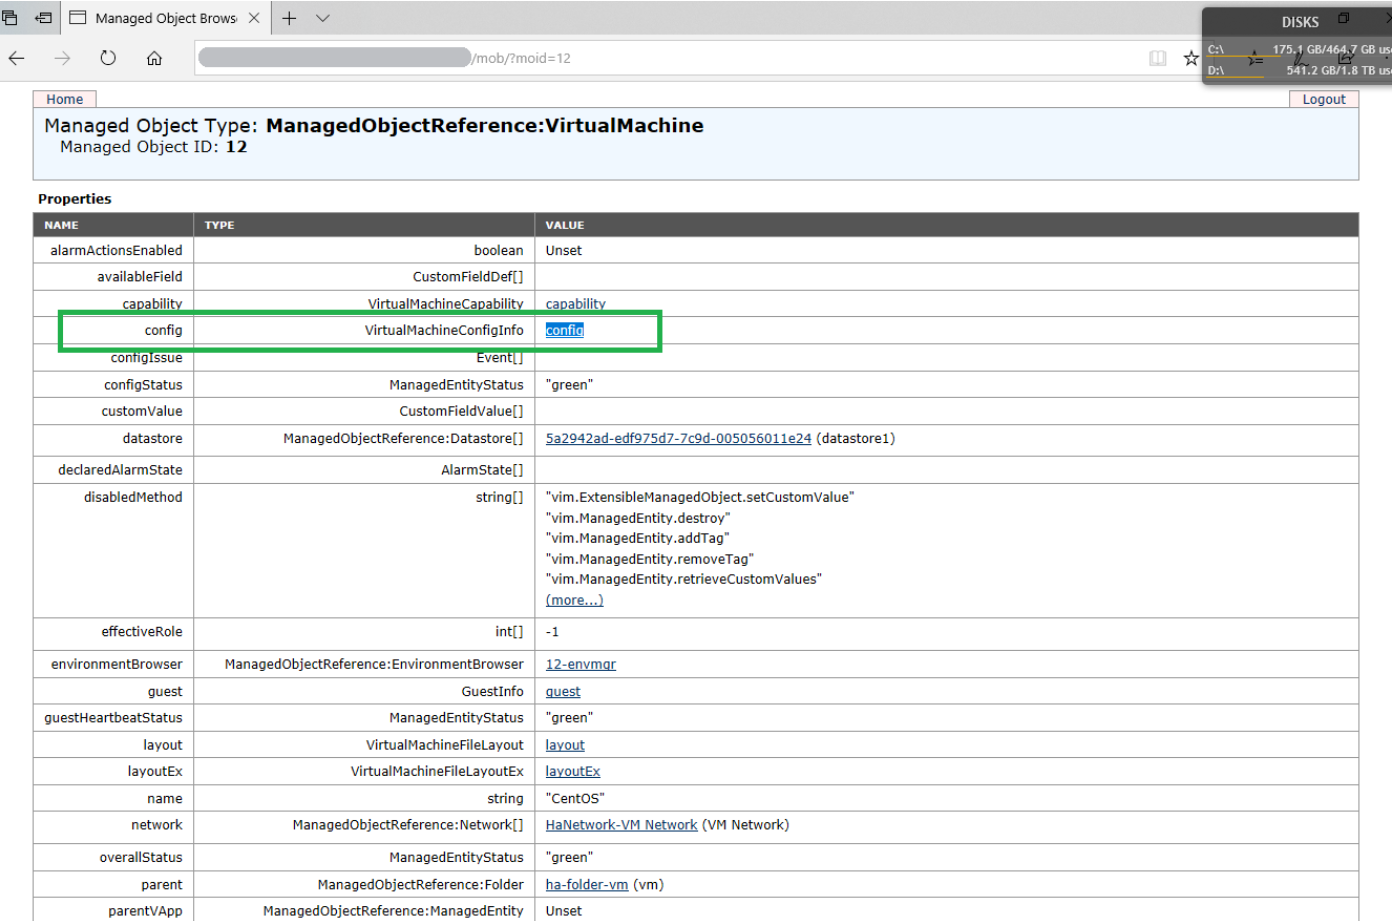Open the 12-envmgr environment browser link
This screenshot has height=921, width=1392.
[x=580, y=664]
